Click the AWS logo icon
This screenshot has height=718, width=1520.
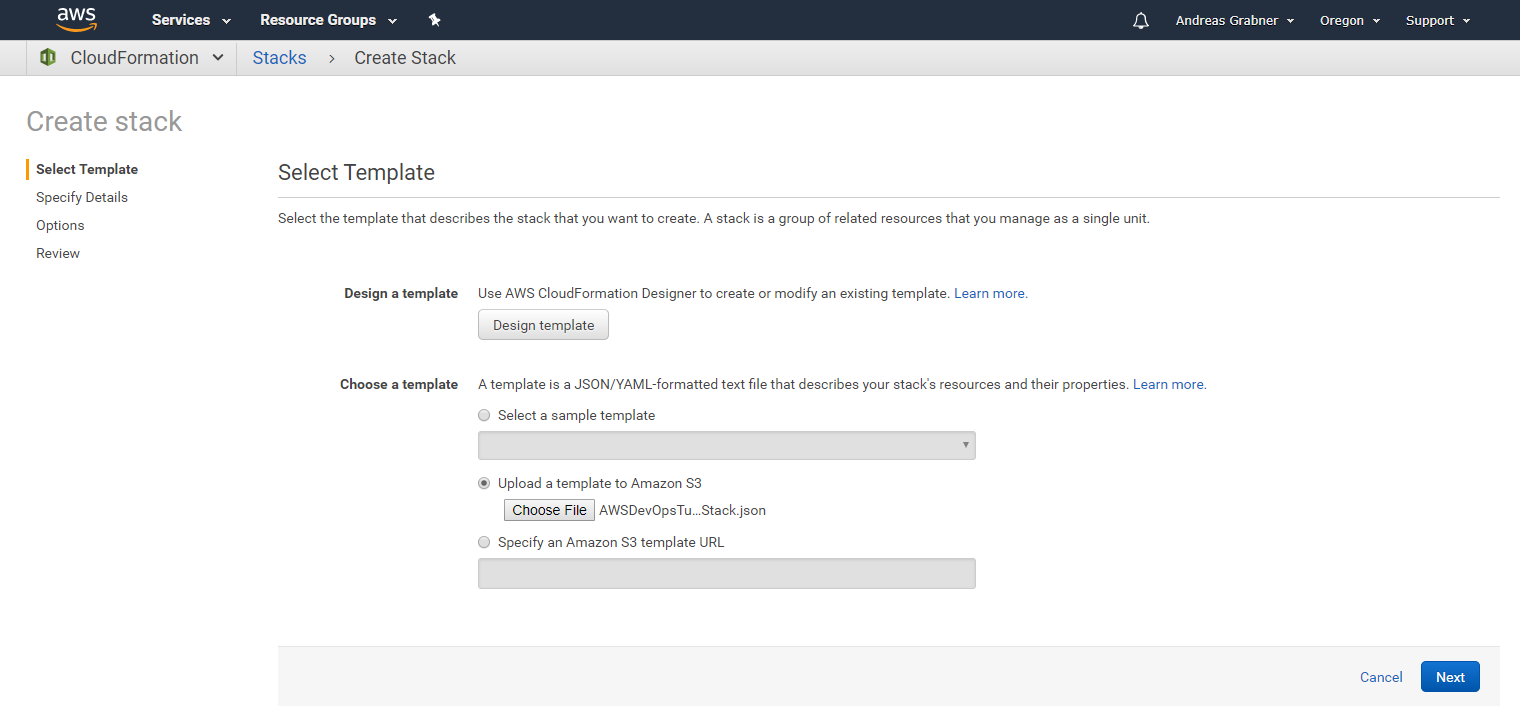[77, 19]
